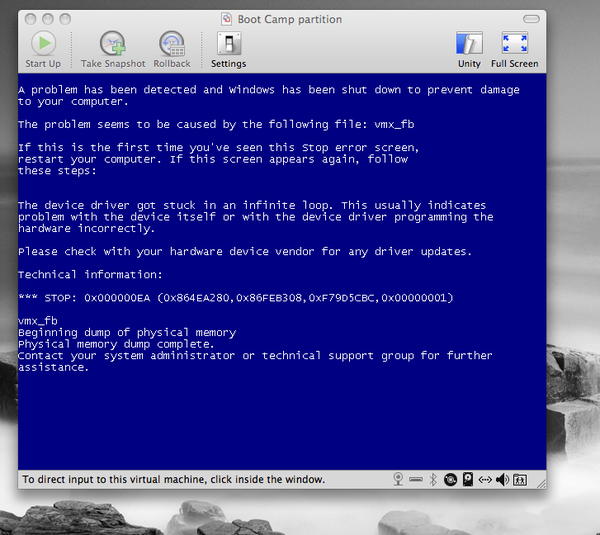Click the USB device status icon
Screen dimensions: 600x535
416,479
